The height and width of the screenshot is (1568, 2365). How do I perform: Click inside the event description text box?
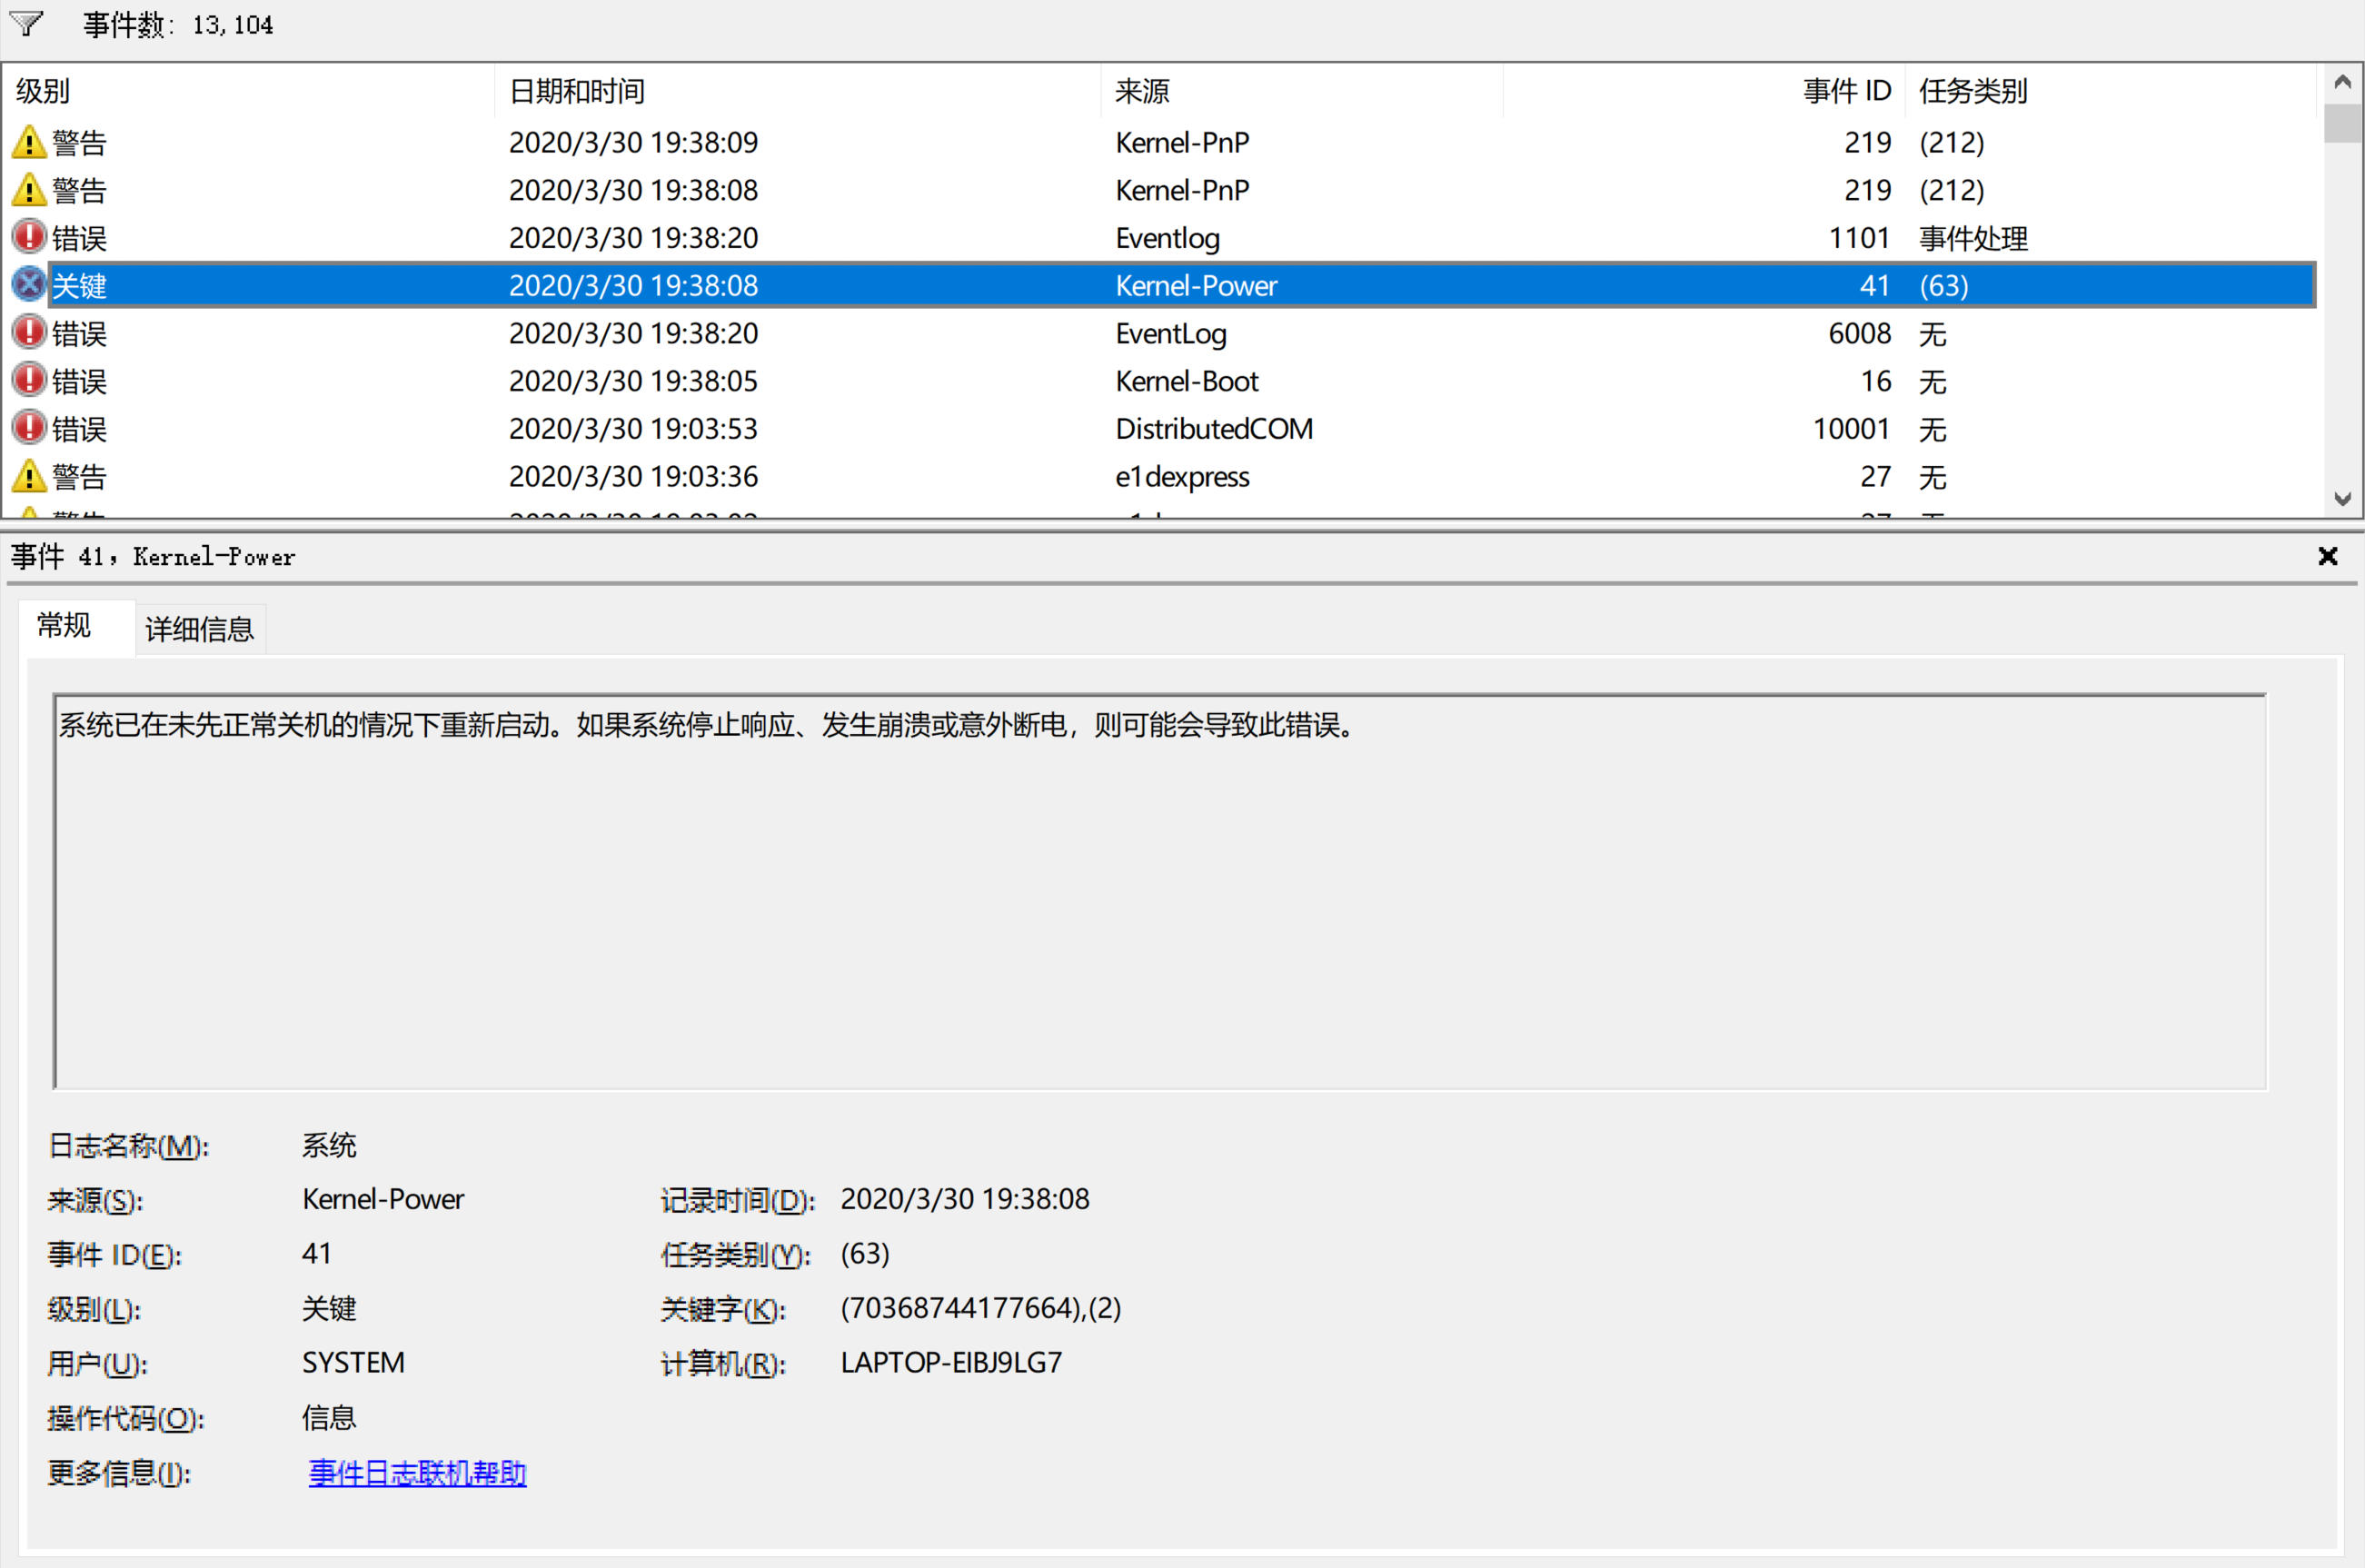point(1159,890)
